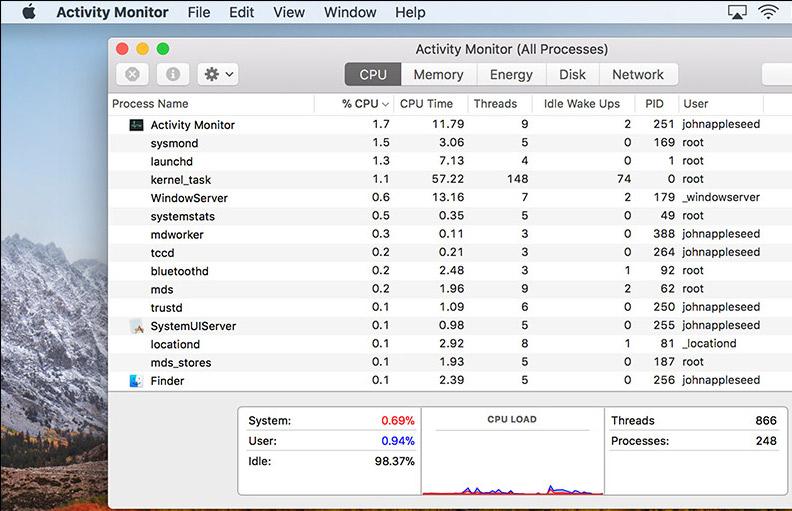Viewport: 792px width, 511px height.
Task: Select the sysmond process row
Action: click(x=450, y=143)
